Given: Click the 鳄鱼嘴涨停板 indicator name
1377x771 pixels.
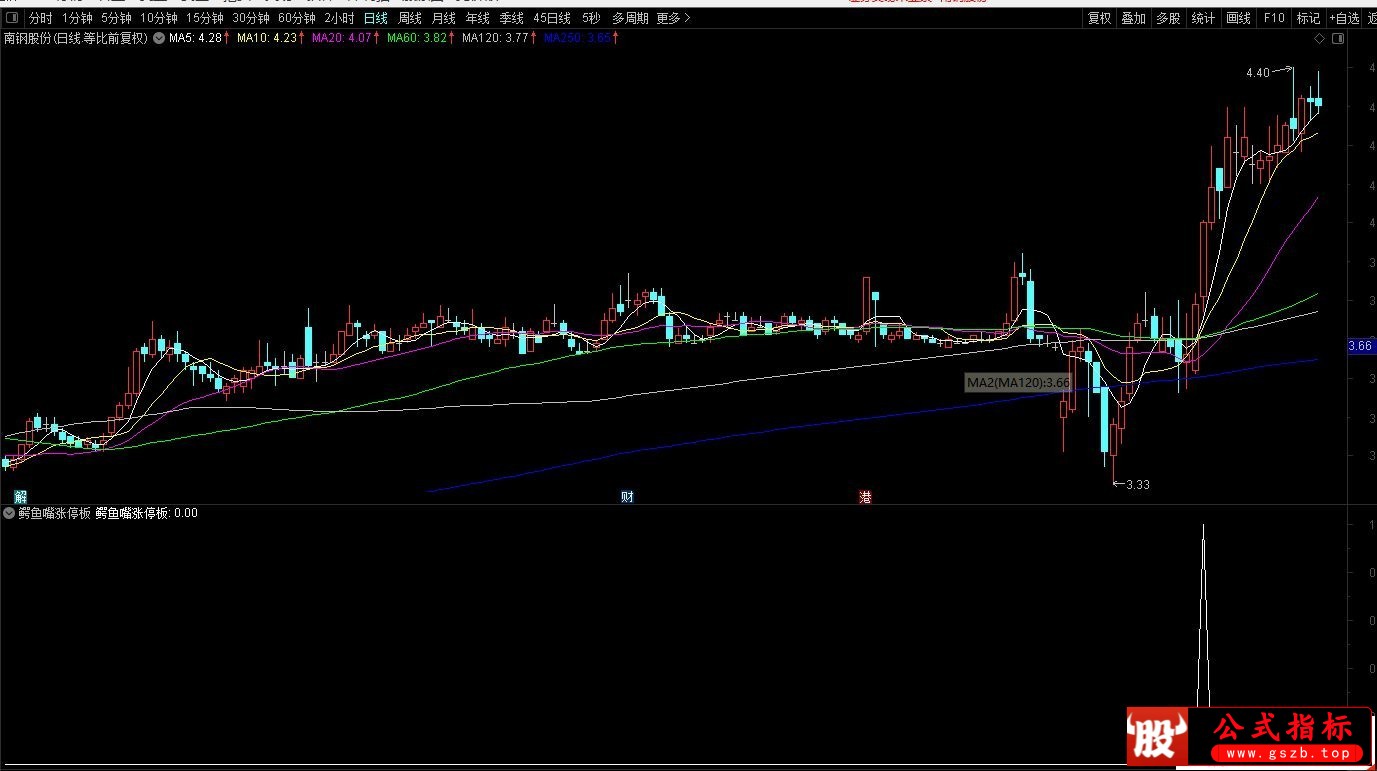Looking at the screenshot, I should [x=55, y=513].
